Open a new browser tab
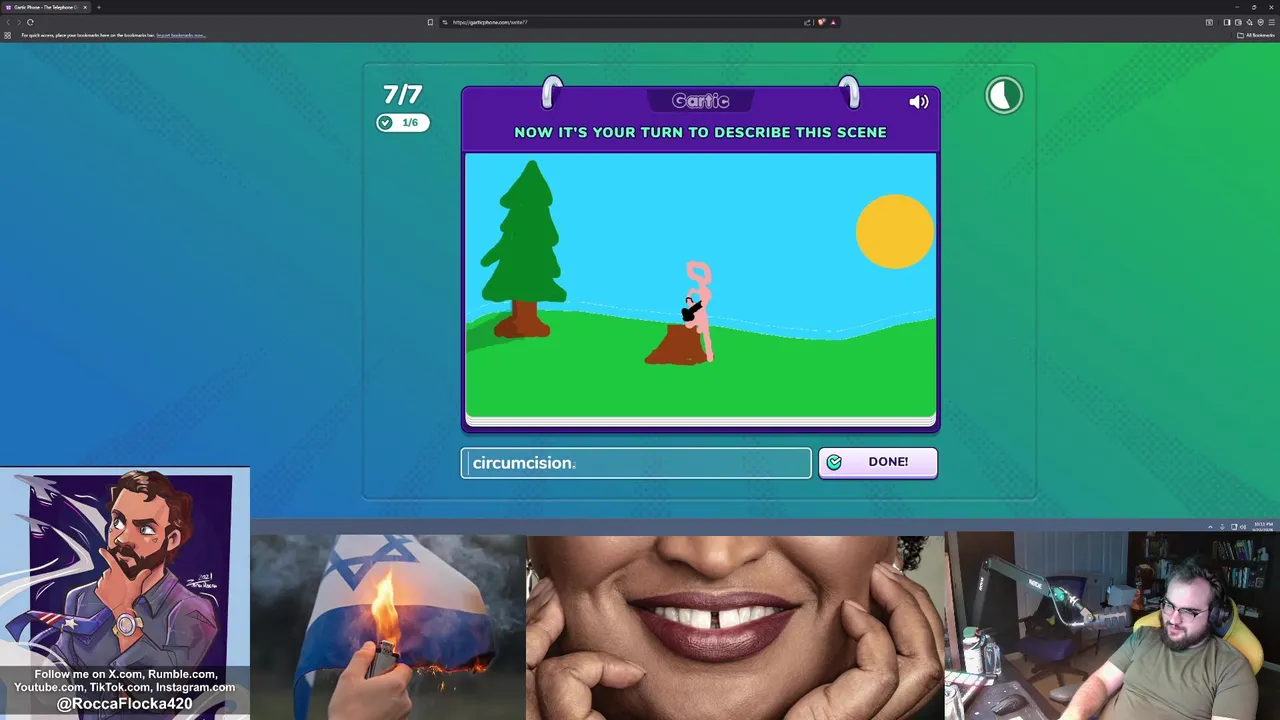The width and height of the screenshot is (1280, 720). (98, 7)
